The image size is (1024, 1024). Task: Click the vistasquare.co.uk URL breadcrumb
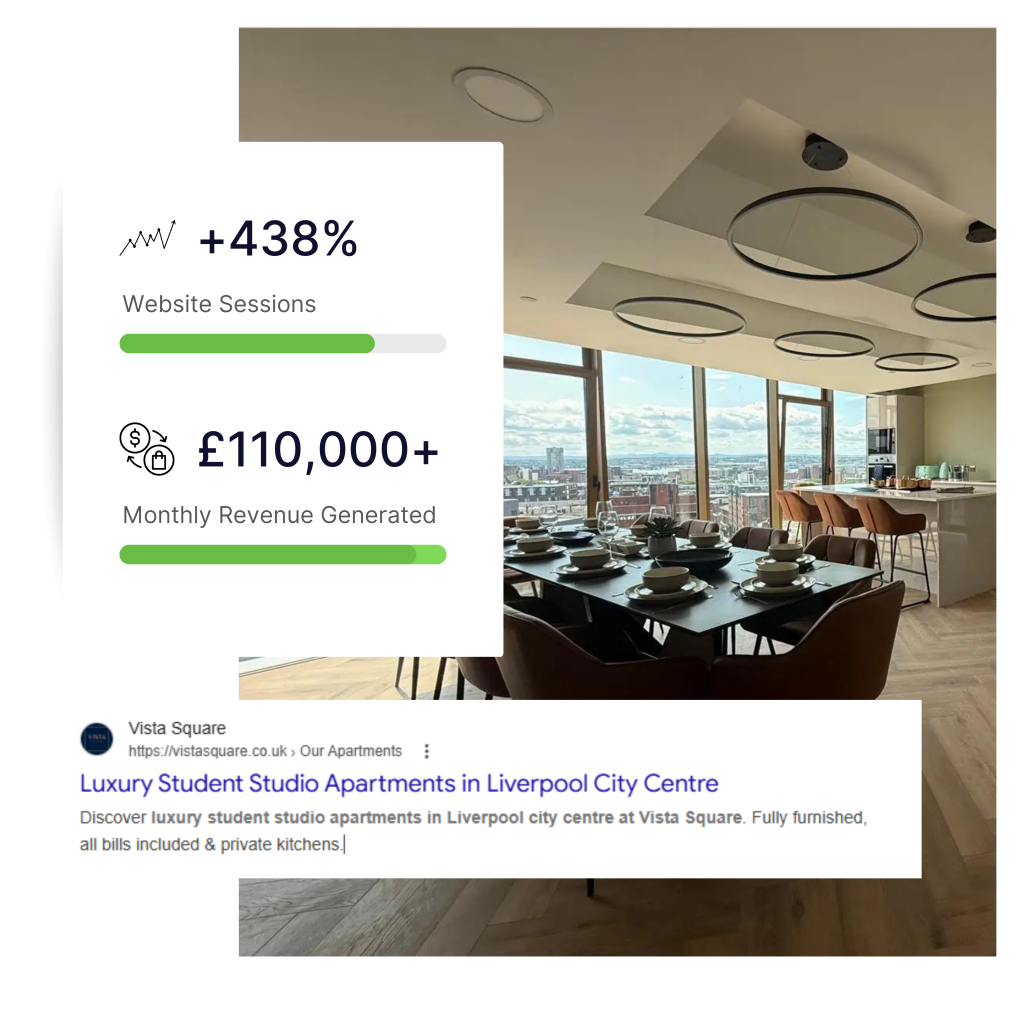pos(265,751)
